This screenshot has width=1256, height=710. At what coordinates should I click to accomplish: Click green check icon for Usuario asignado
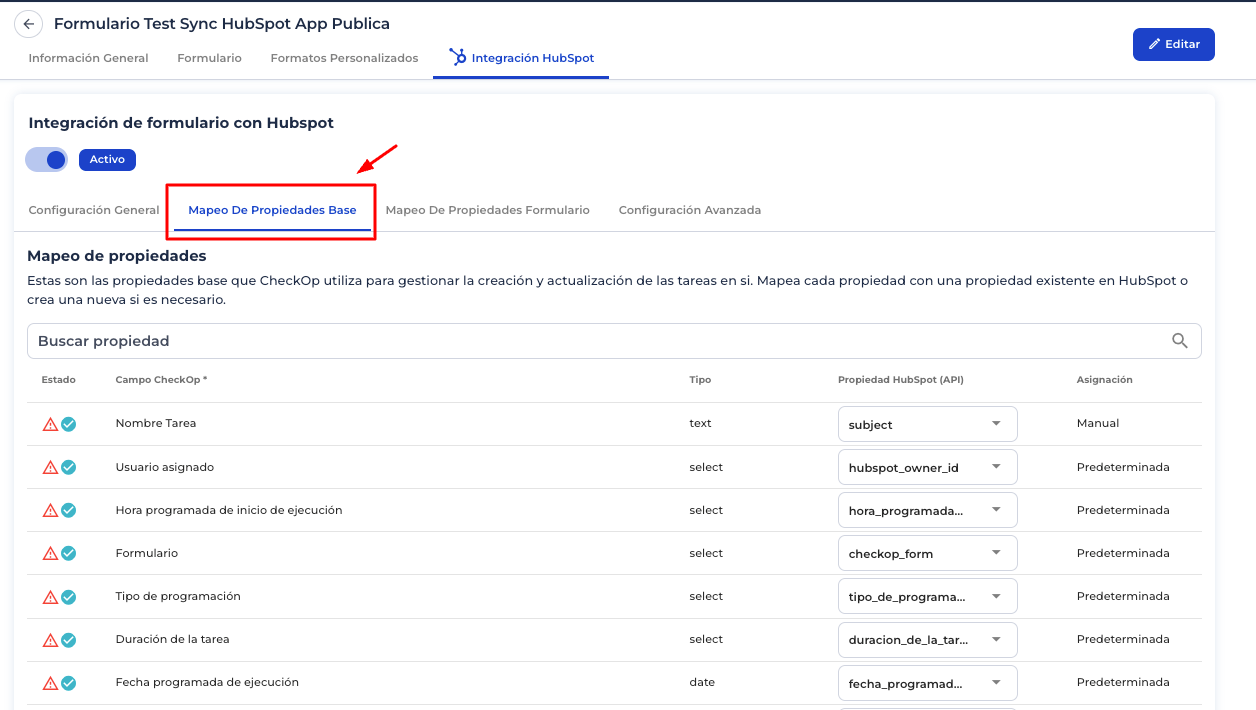tap(68, 467)
